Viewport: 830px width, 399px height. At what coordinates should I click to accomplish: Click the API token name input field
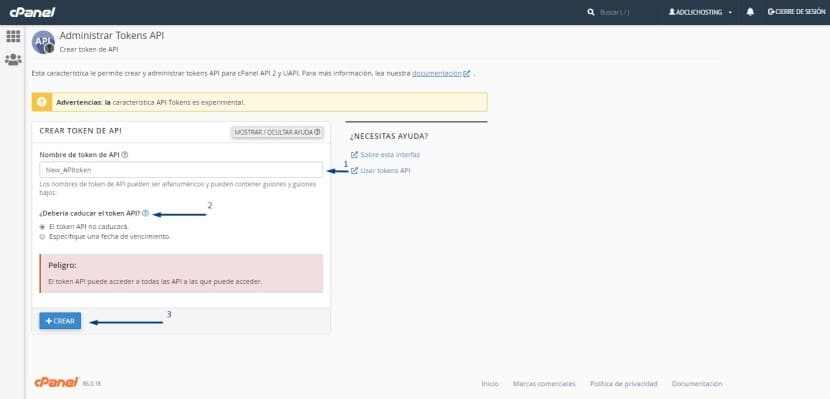coord(181,170)
